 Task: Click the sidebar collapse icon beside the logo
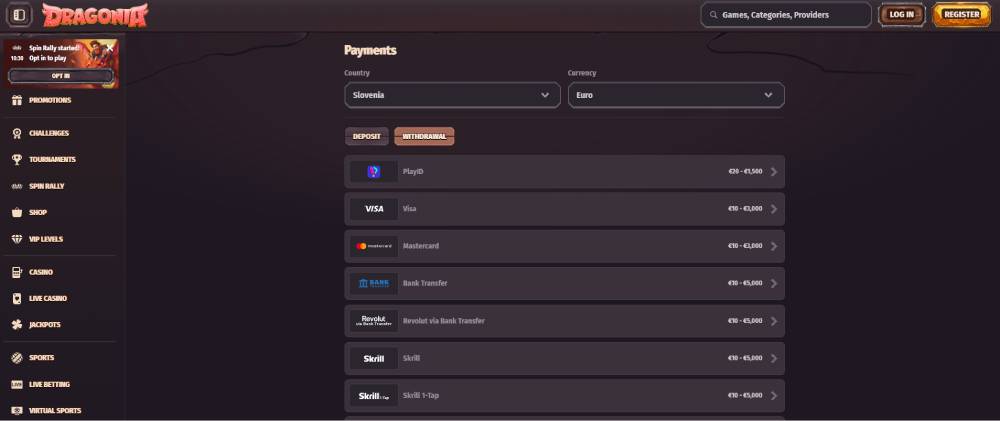(21, 15)
